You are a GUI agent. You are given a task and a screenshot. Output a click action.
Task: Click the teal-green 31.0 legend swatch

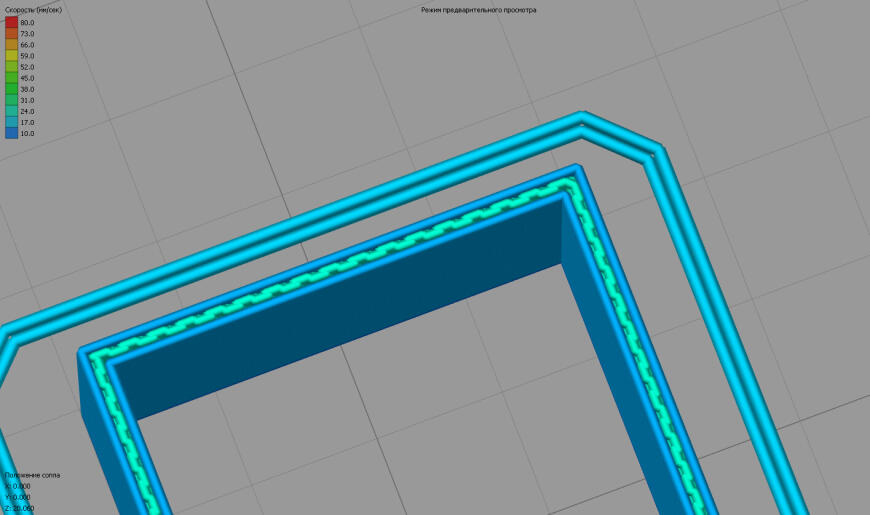[11, 100]
